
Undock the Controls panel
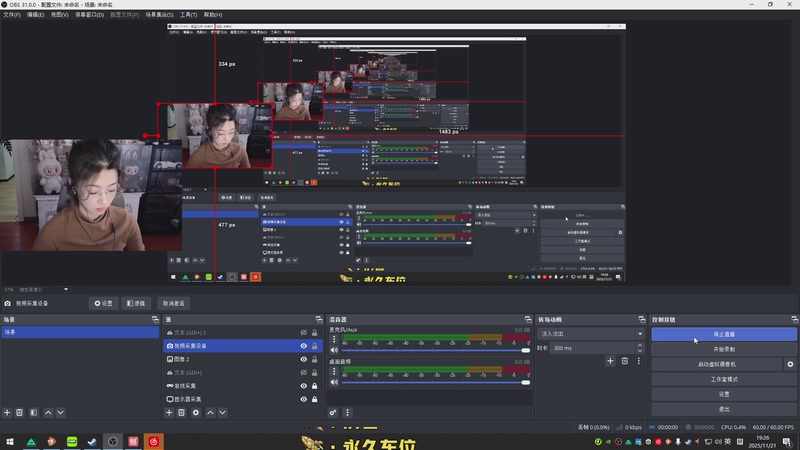794,319
